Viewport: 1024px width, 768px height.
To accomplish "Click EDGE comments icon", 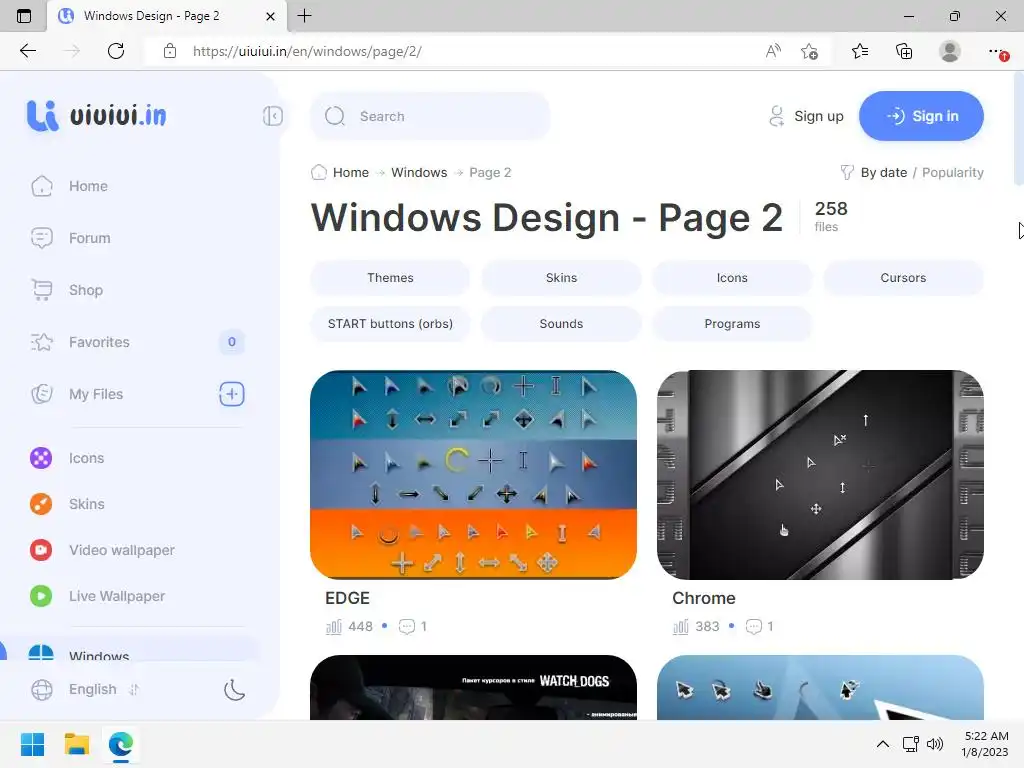I will [407, 627].
